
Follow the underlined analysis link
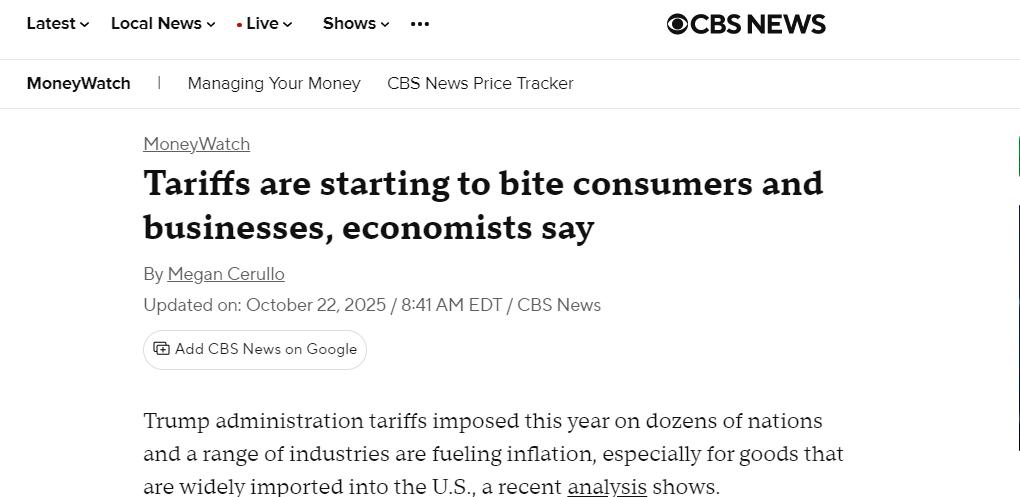click(x=607, y=487)
